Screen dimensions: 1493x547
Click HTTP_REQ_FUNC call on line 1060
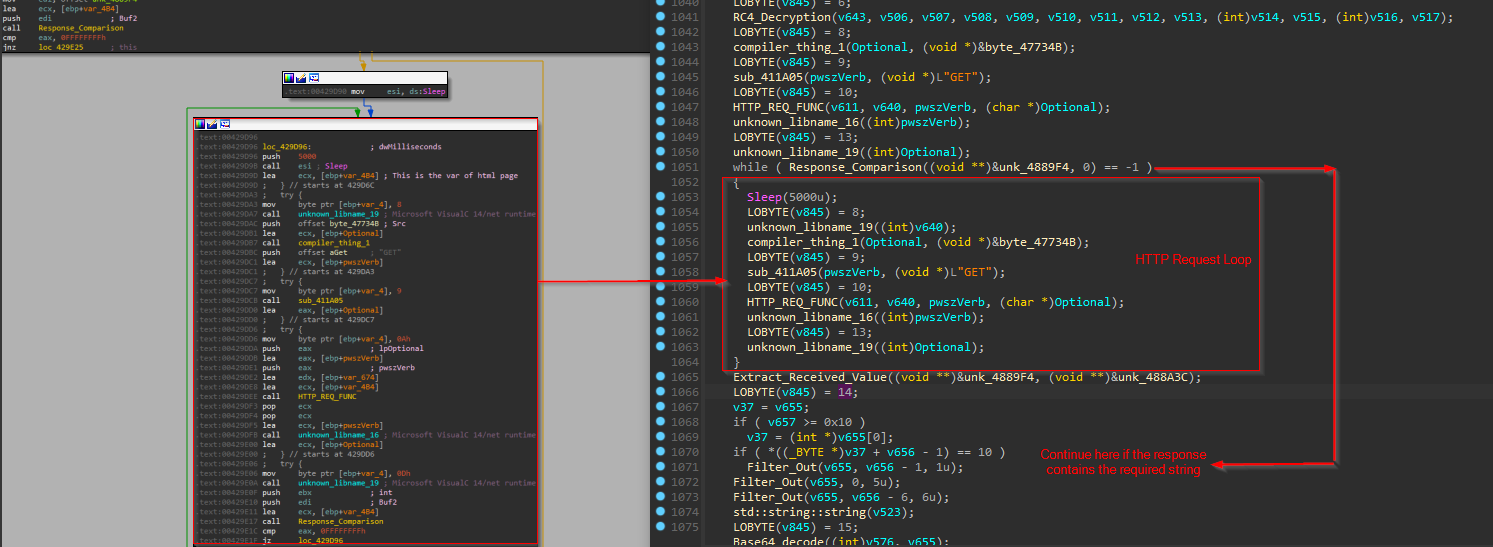tap(935, 302)
